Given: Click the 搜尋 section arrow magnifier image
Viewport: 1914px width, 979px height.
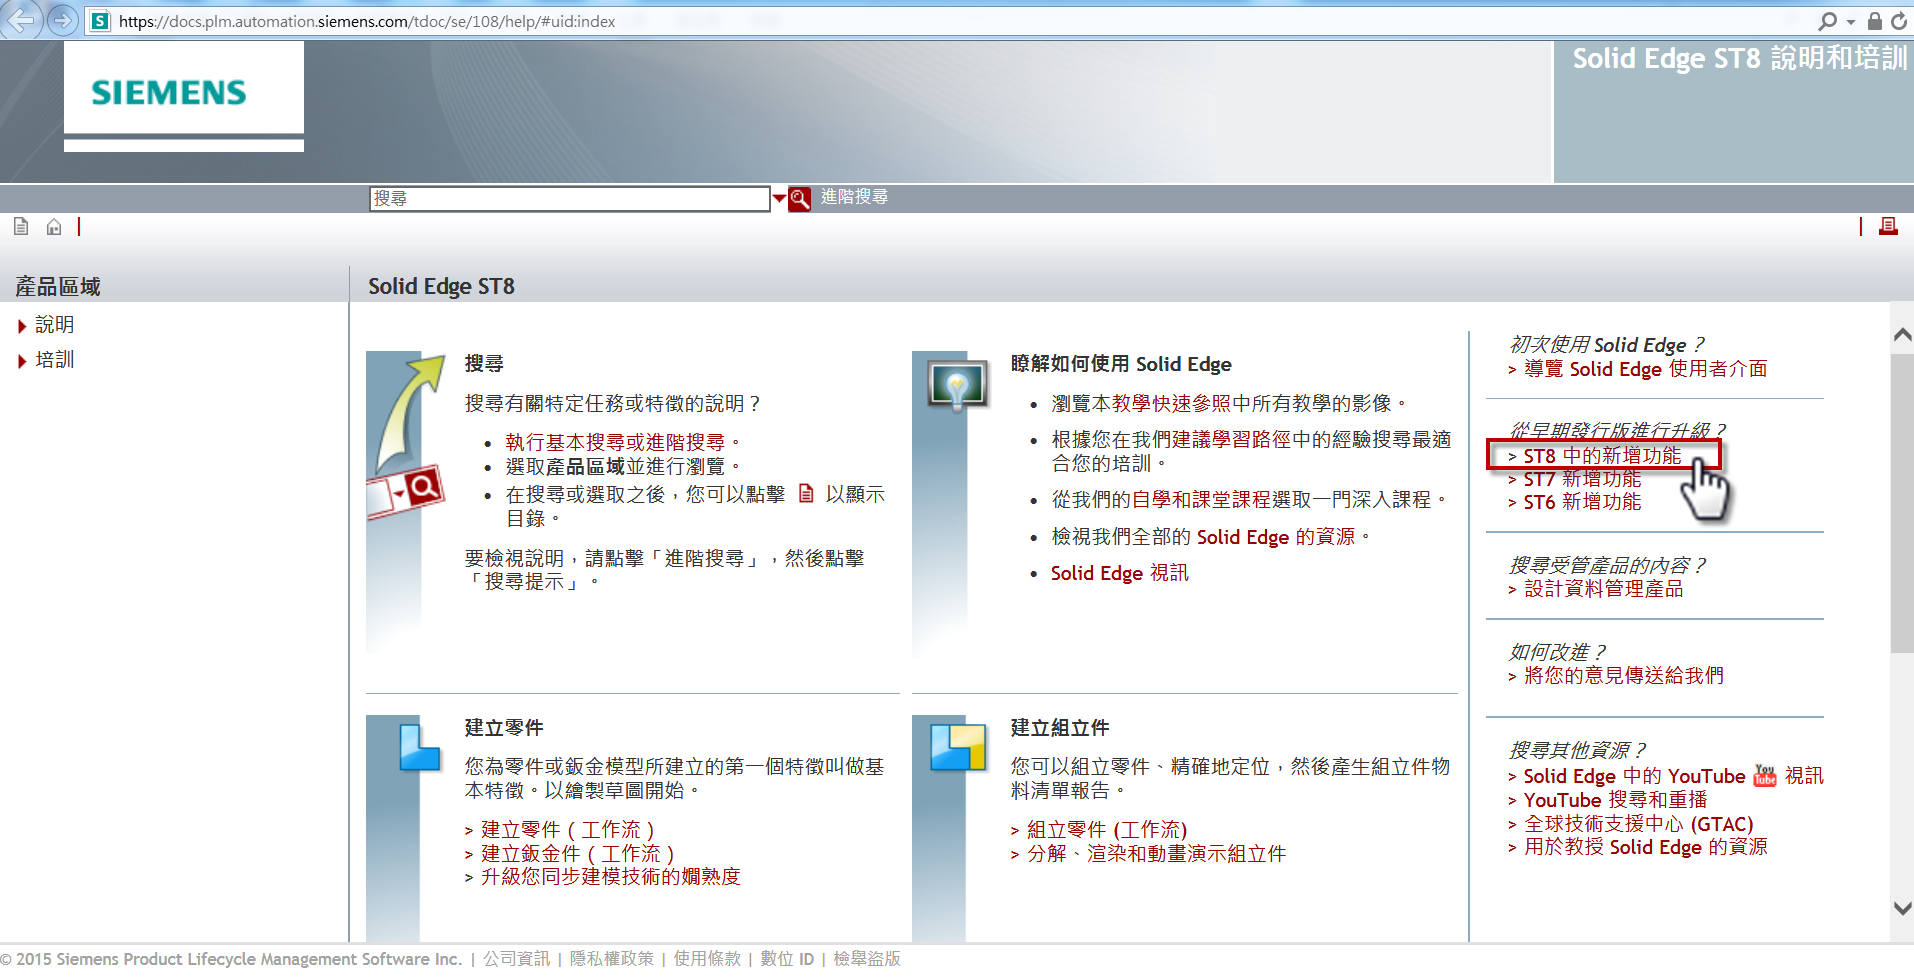Looking at the screenshot, I should pos(407,437).
